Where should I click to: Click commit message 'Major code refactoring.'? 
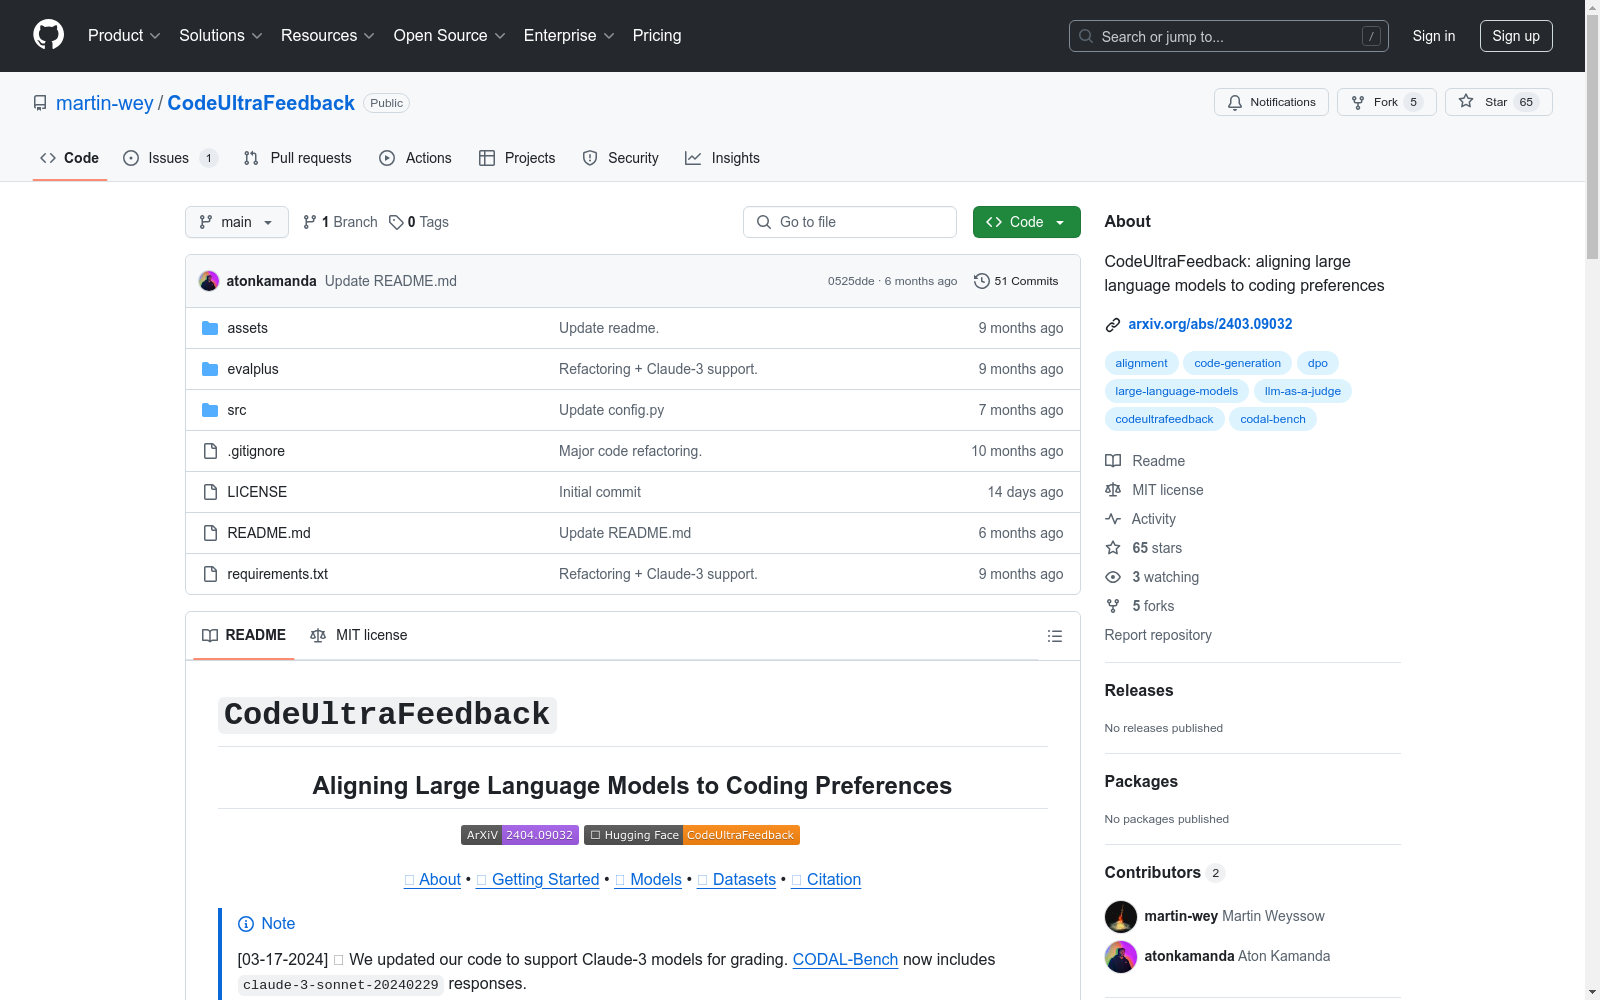[x=630, y=451]
